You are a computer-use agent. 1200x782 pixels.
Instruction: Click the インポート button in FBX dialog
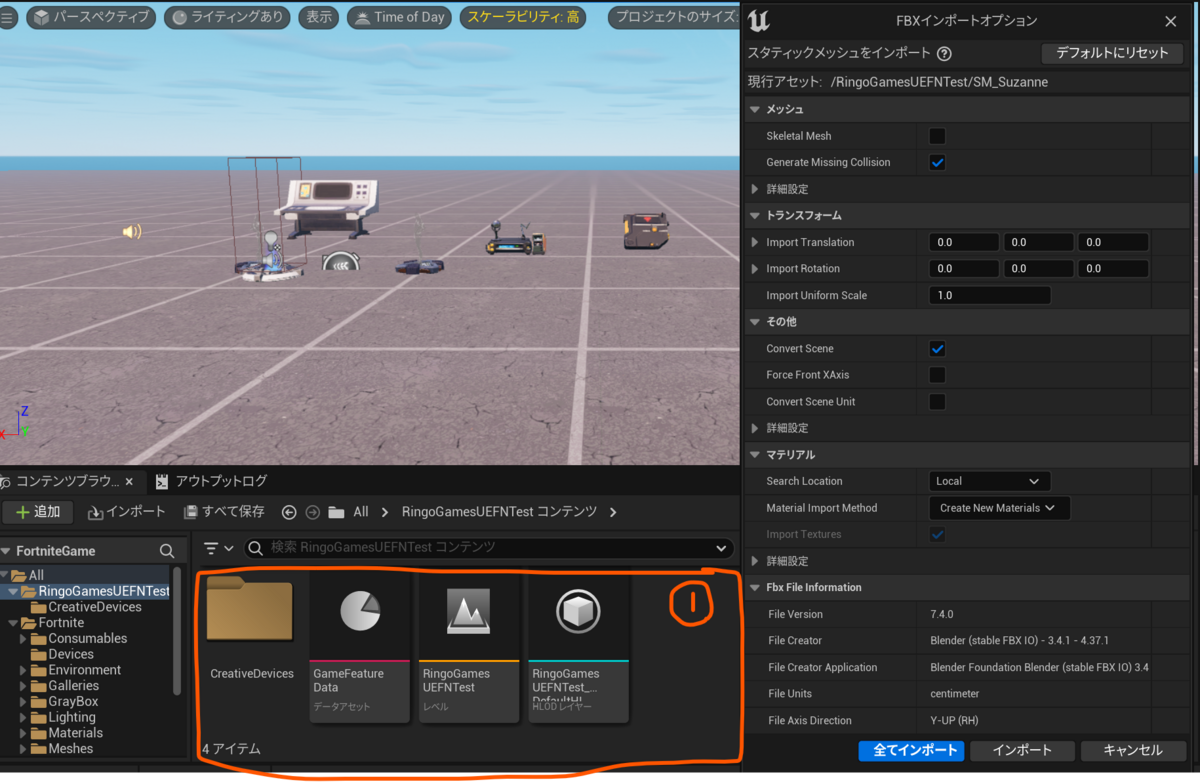1022,750
